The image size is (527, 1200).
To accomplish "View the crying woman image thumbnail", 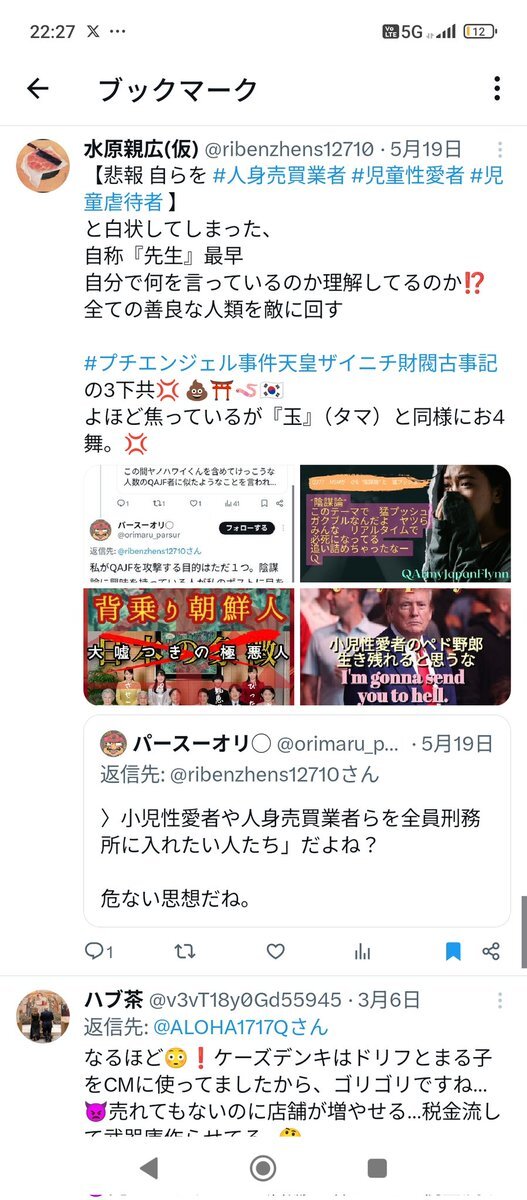I will point(405,523).
